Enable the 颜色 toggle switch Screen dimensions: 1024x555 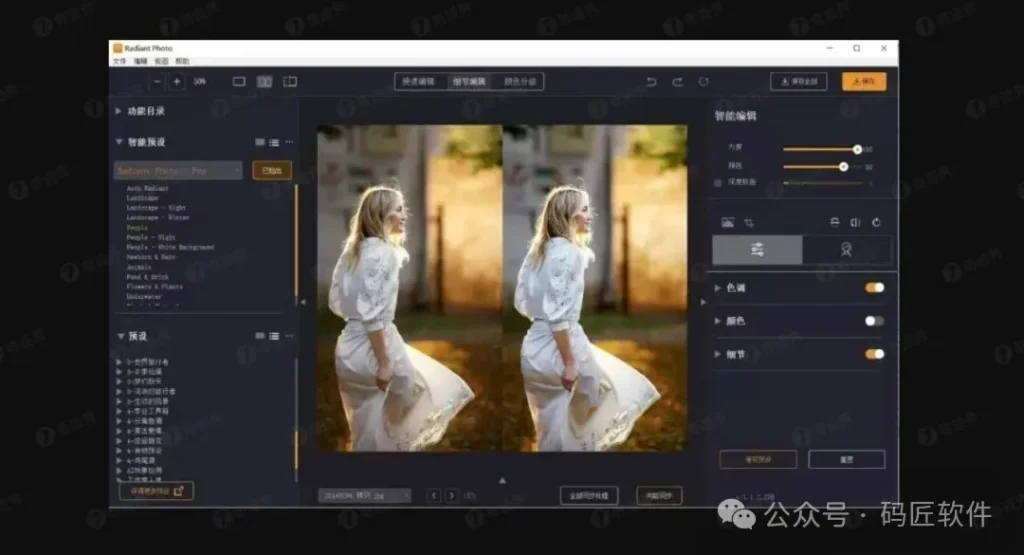point(874,321)
